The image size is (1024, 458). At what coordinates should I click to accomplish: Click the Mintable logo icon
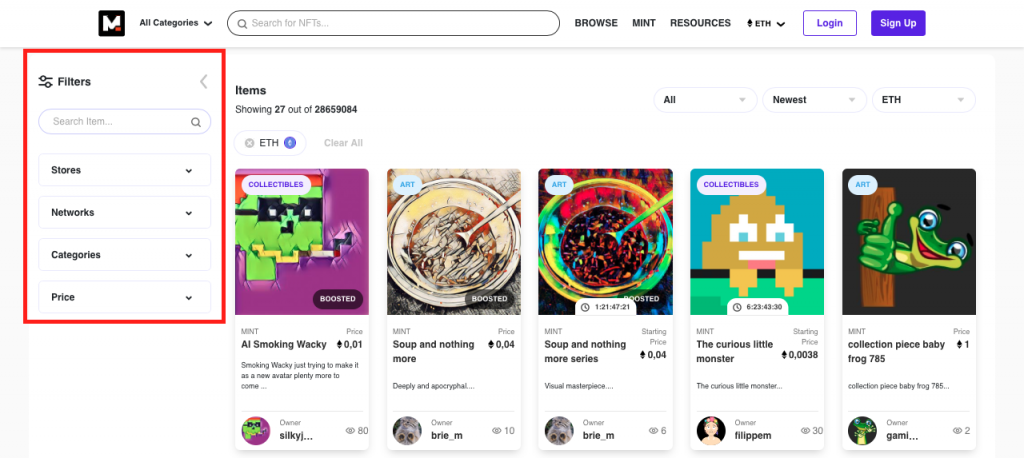tap(111, 23)
